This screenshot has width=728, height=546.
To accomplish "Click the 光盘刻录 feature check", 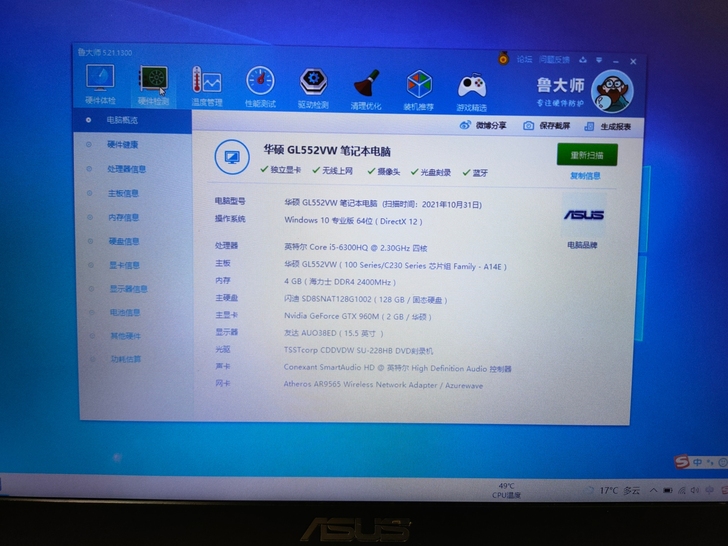I will click(431, 172).
